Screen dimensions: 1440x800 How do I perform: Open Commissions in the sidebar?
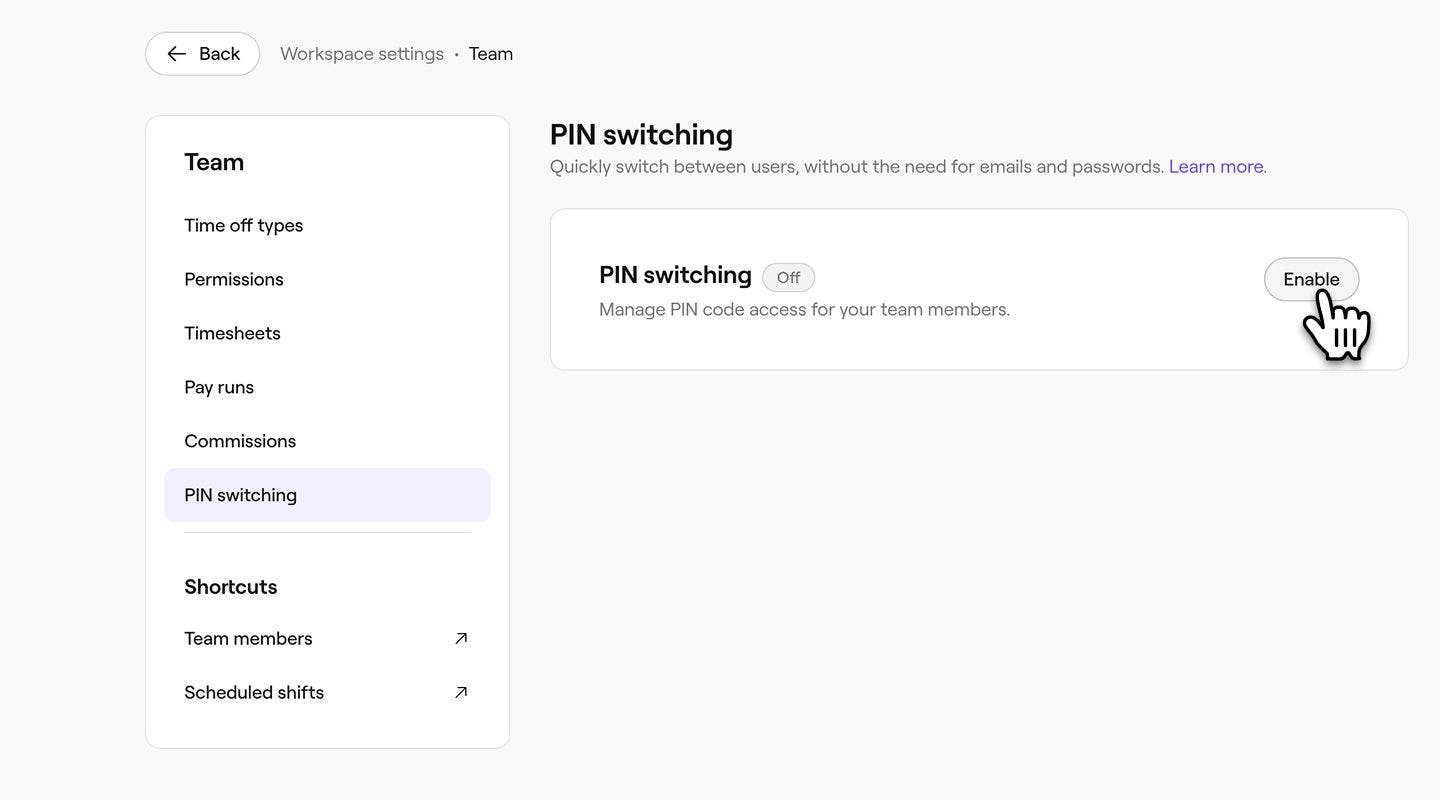(x=240, y=441)
